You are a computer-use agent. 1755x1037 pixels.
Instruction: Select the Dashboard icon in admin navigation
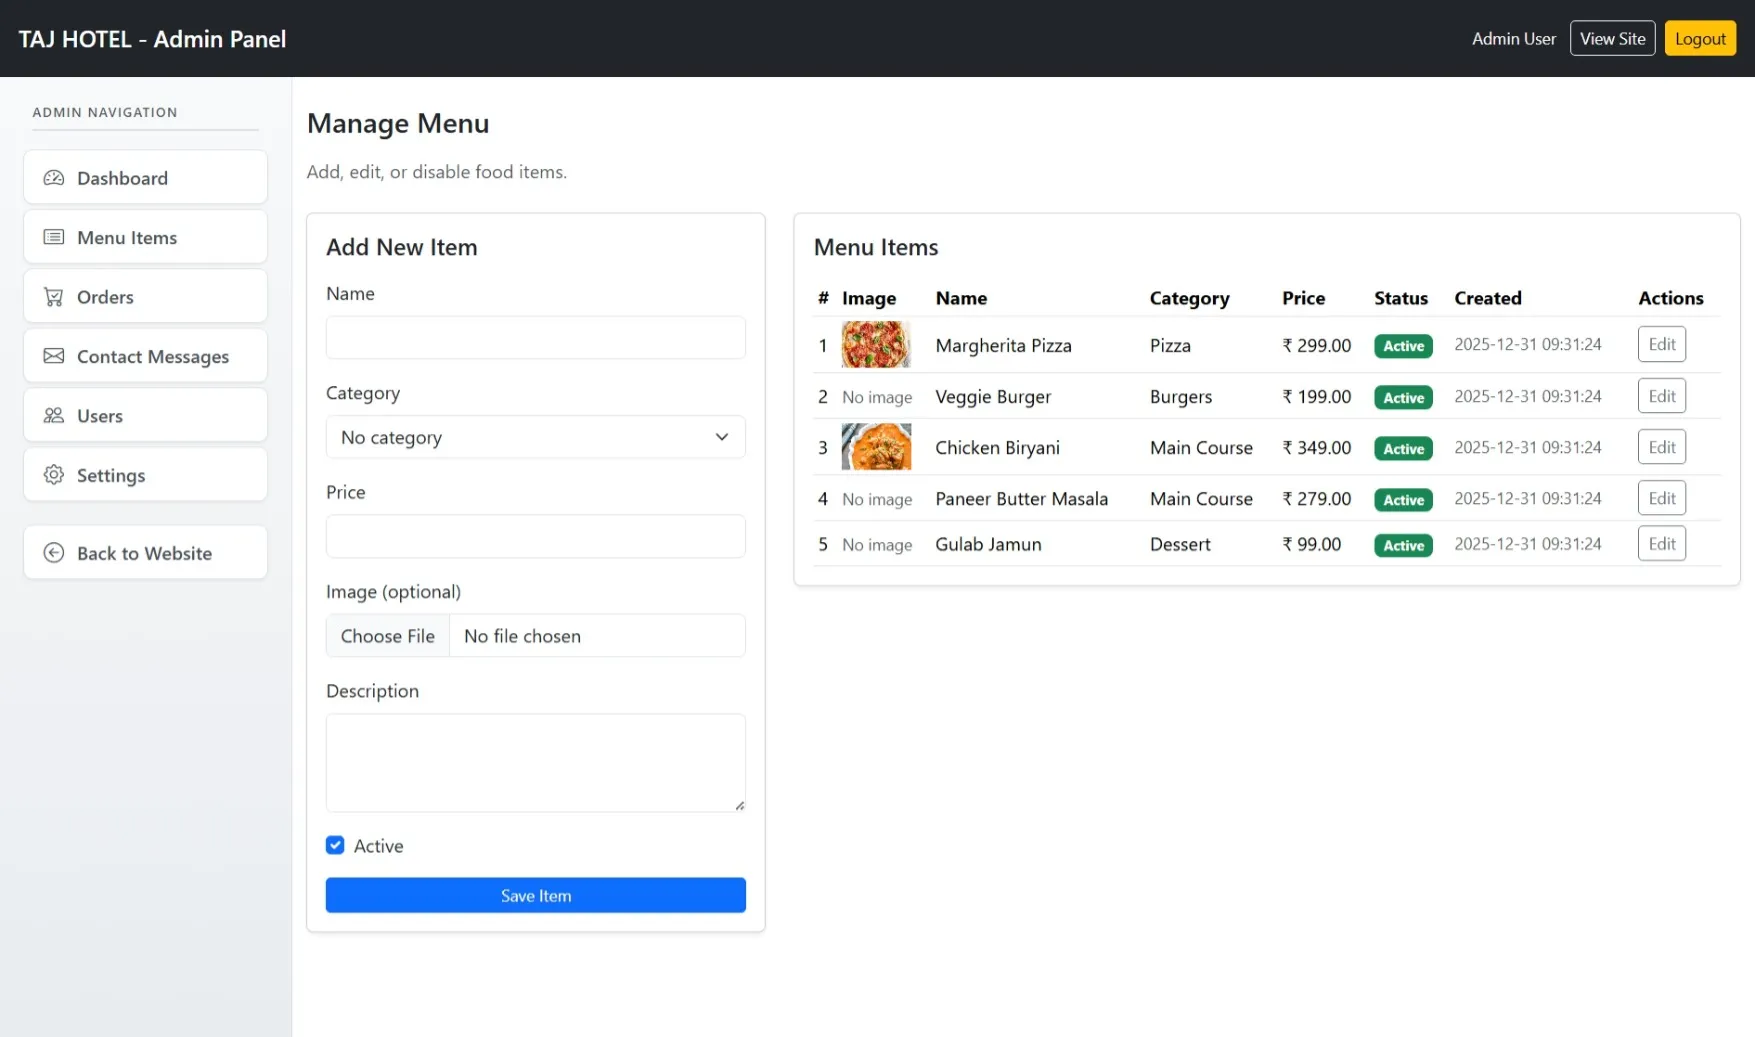point(54,177)
